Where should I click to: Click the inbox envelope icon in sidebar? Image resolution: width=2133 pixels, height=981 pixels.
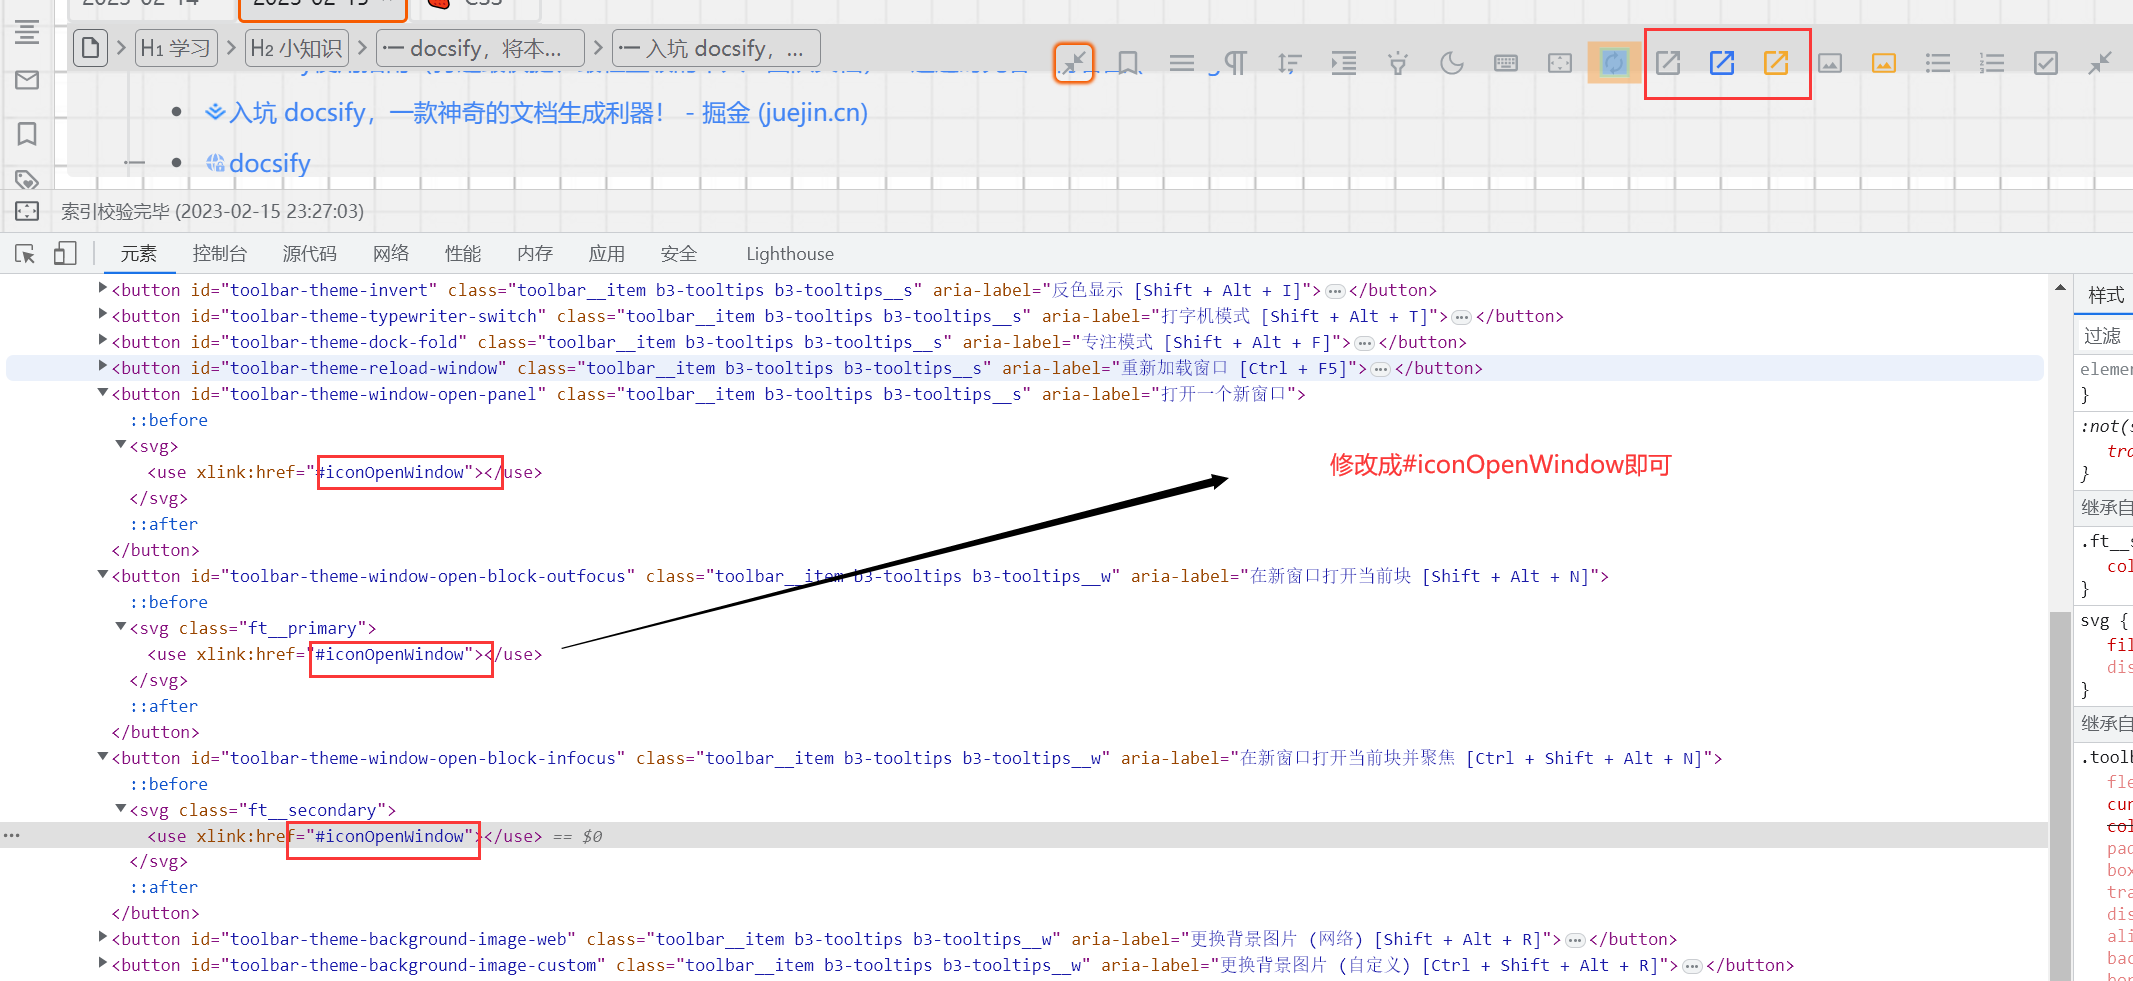tap(27, 80)
